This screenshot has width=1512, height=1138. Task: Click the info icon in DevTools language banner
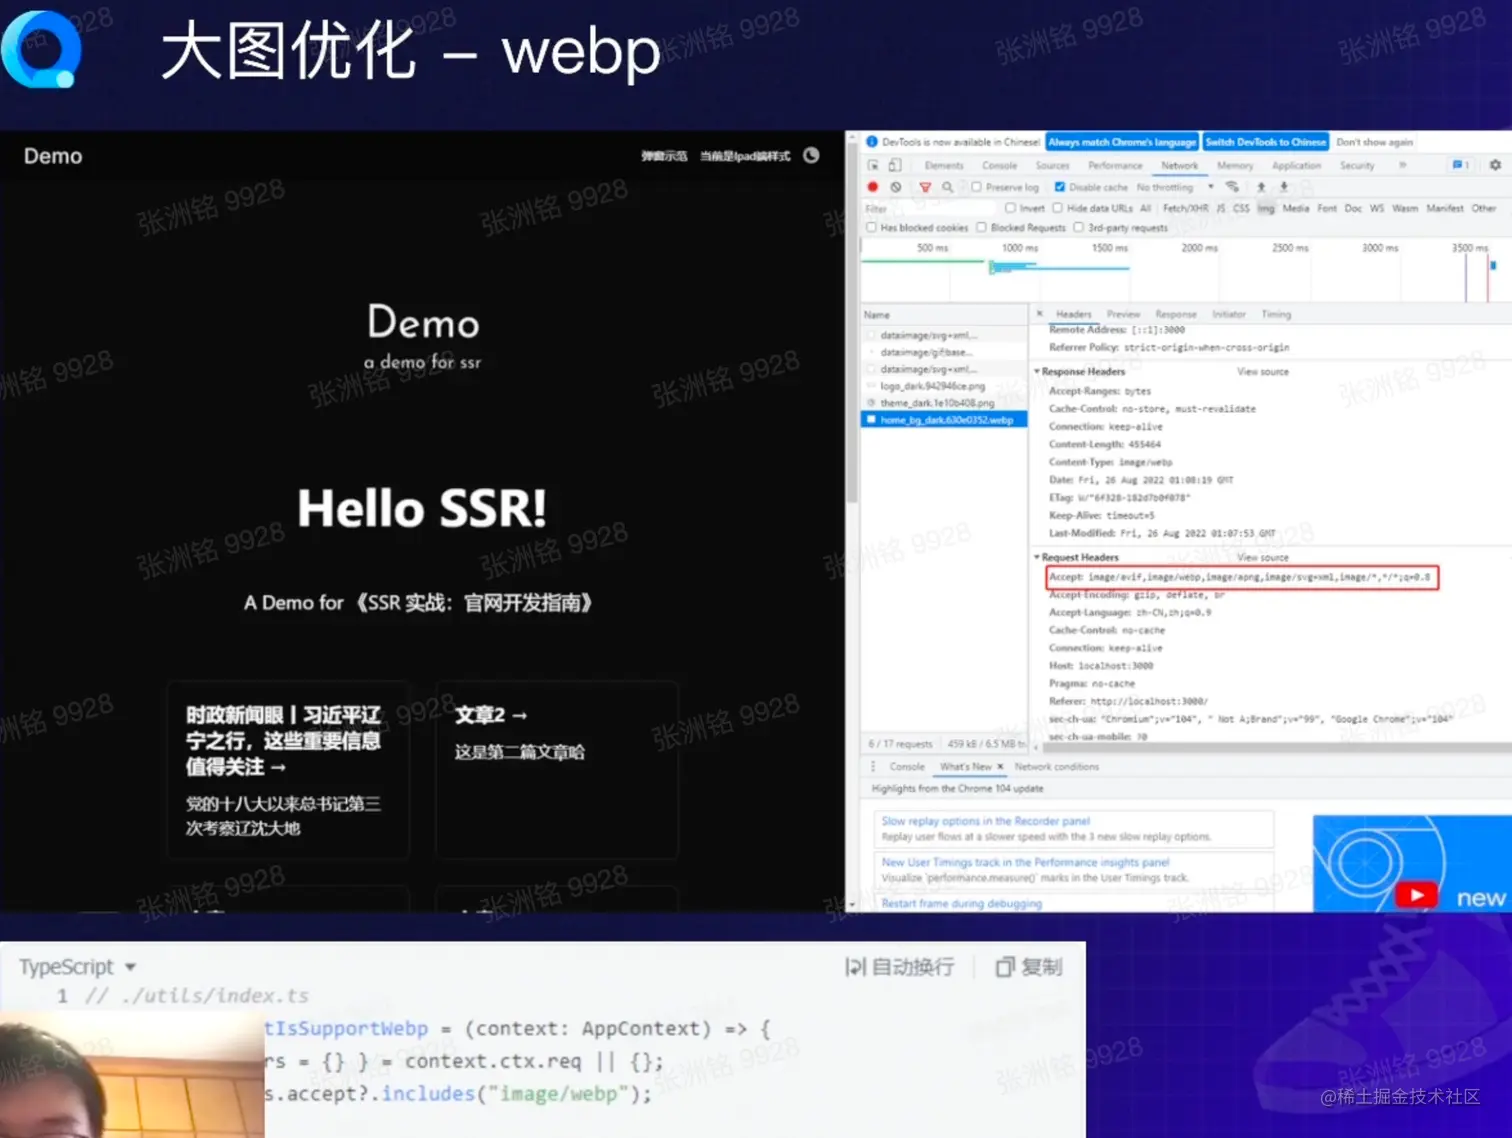871,142
